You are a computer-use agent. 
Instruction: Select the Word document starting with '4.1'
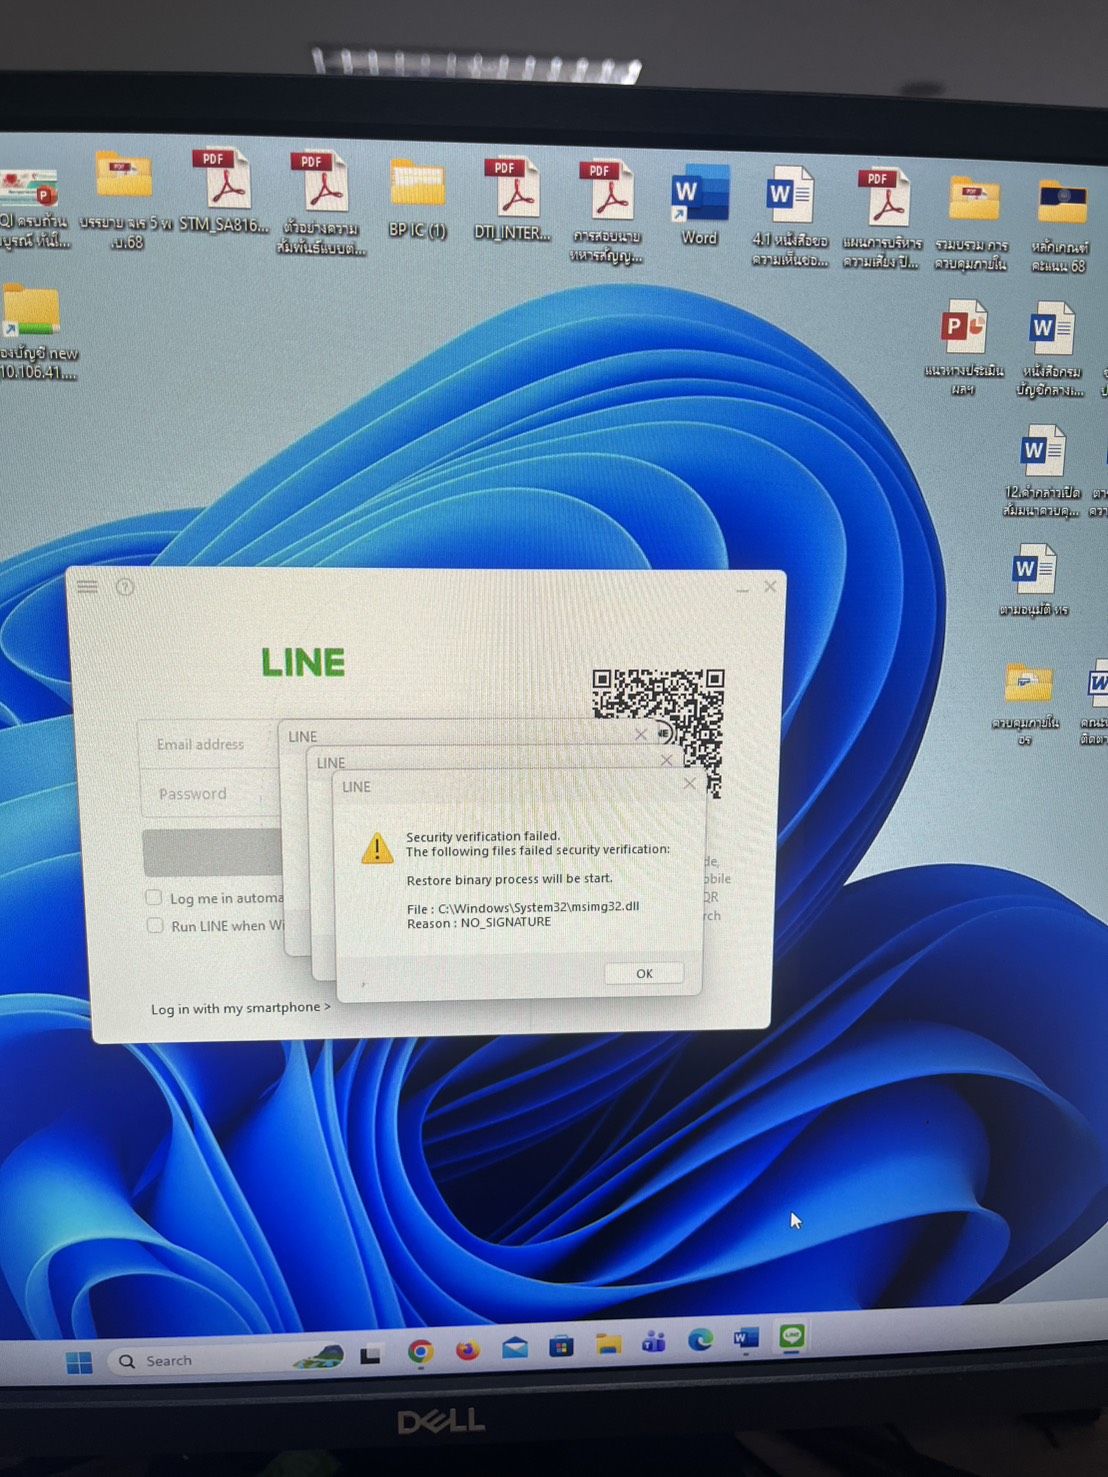click(x=790, y=217)
